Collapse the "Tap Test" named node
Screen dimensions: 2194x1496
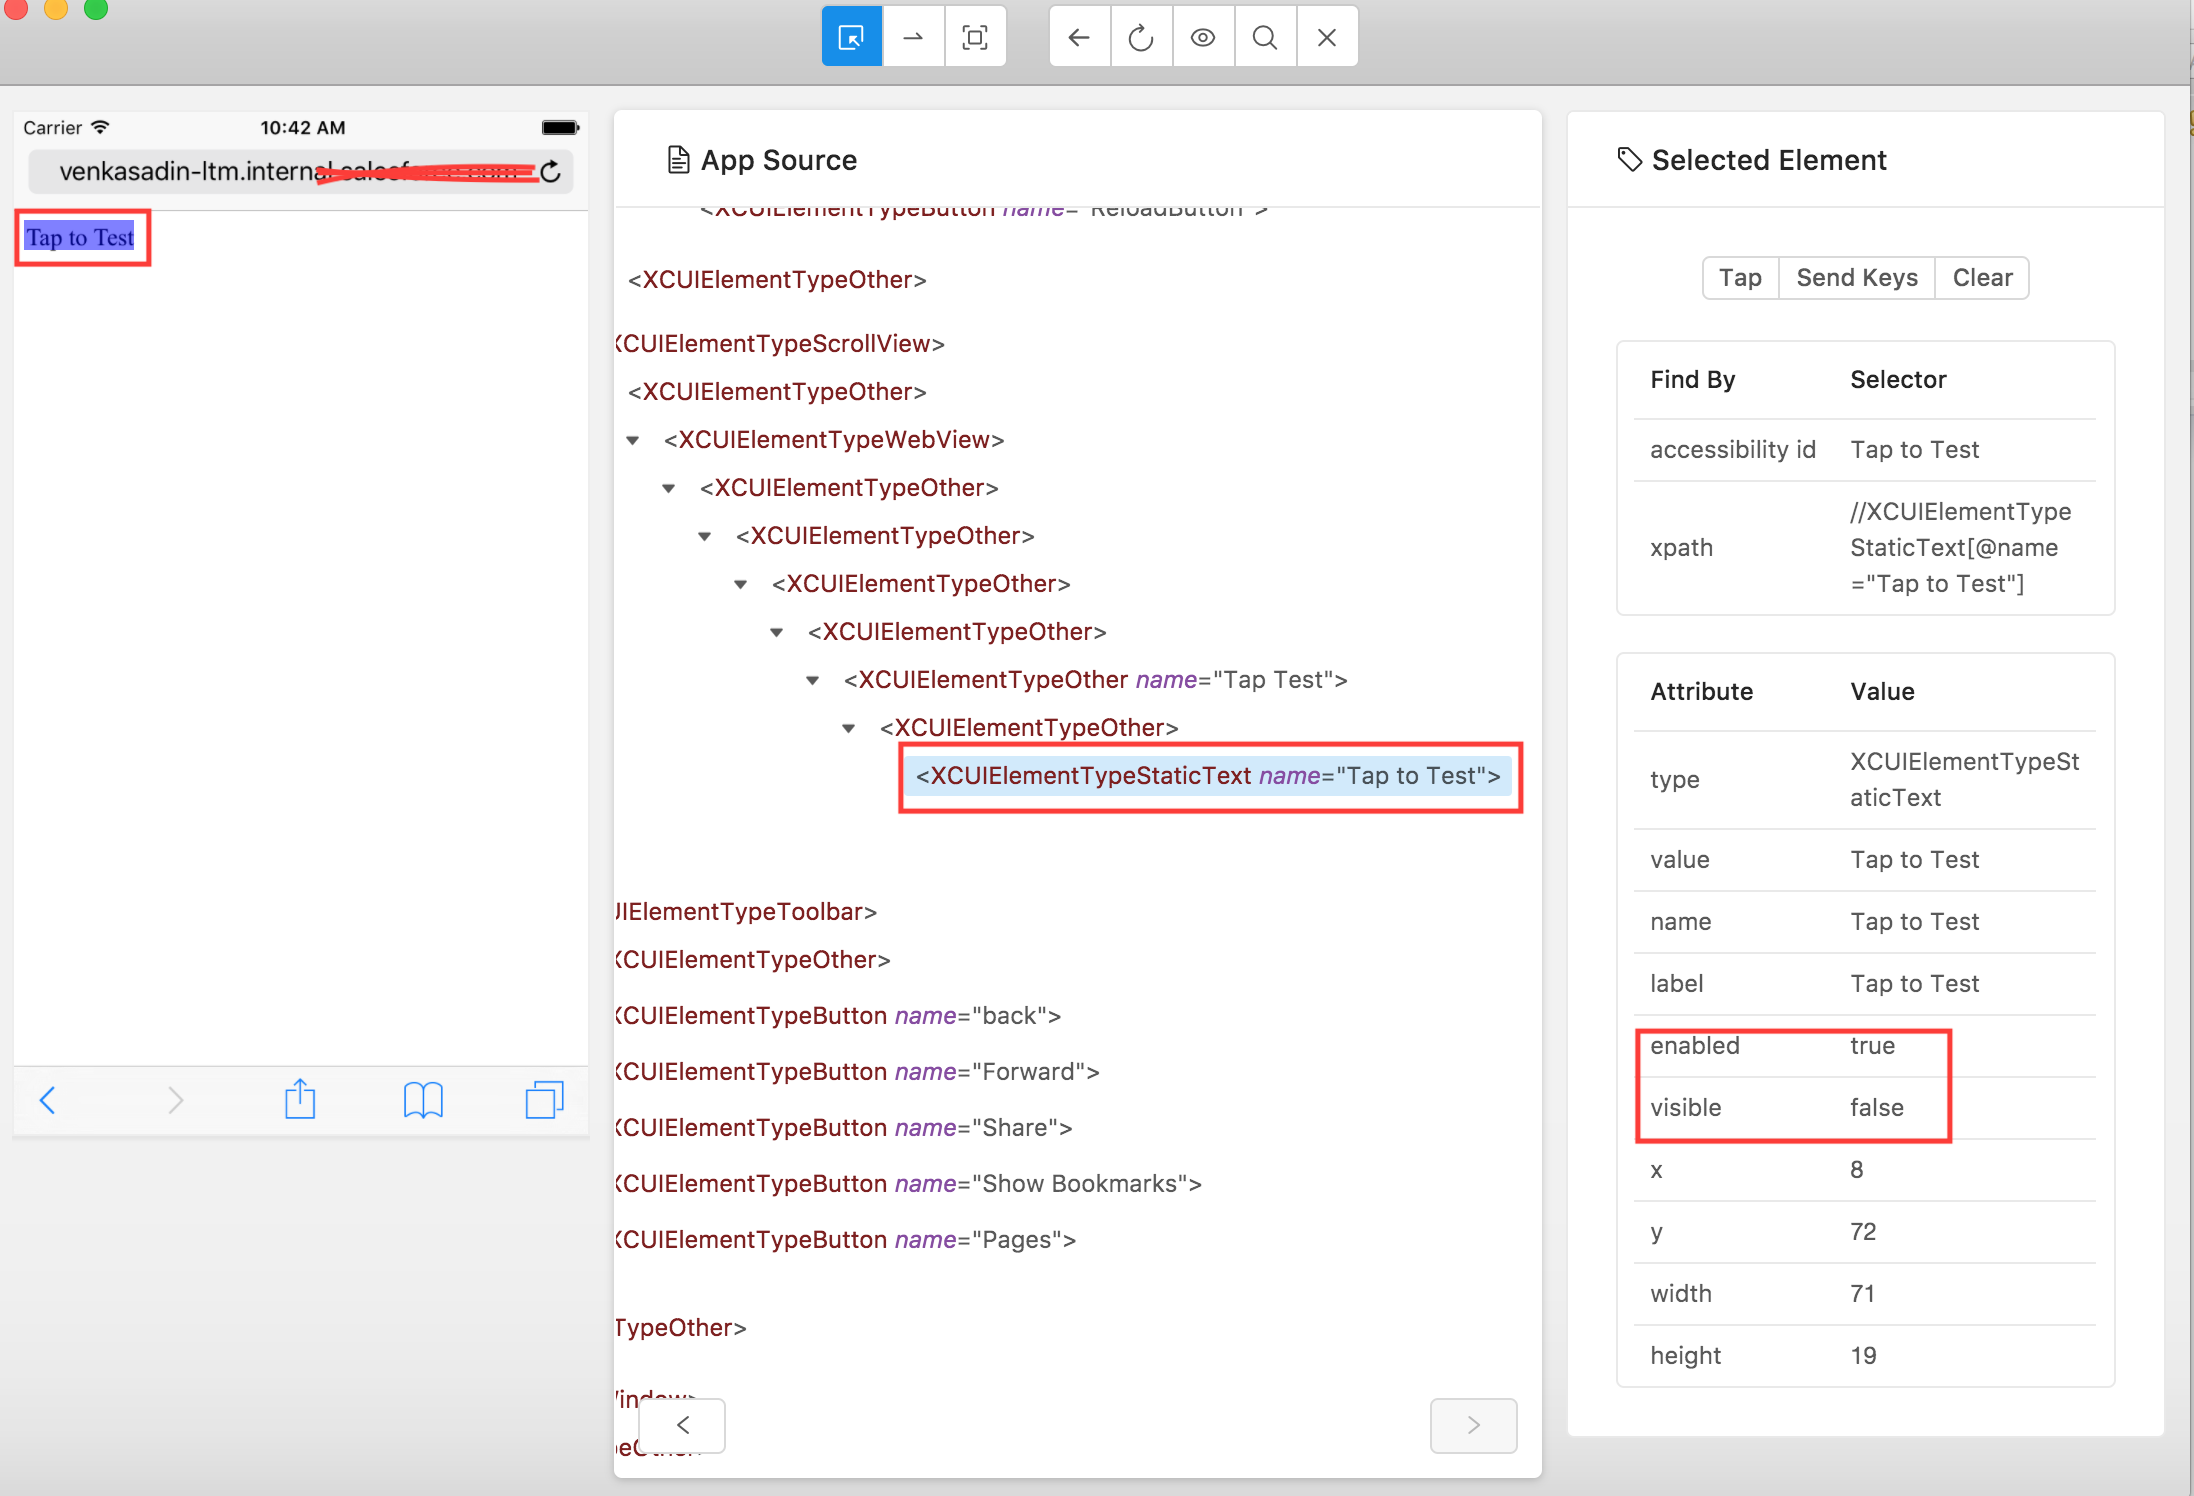[813, 680]
